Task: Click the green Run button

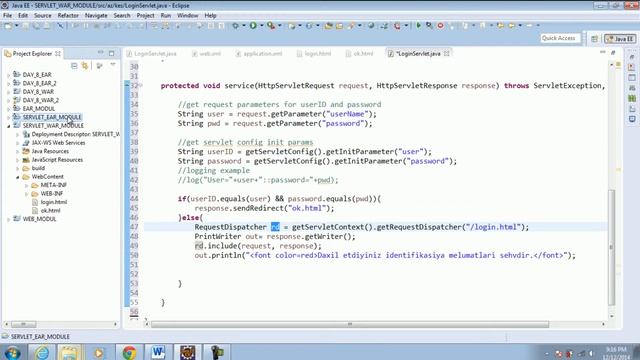Action: tap(253, 26)
